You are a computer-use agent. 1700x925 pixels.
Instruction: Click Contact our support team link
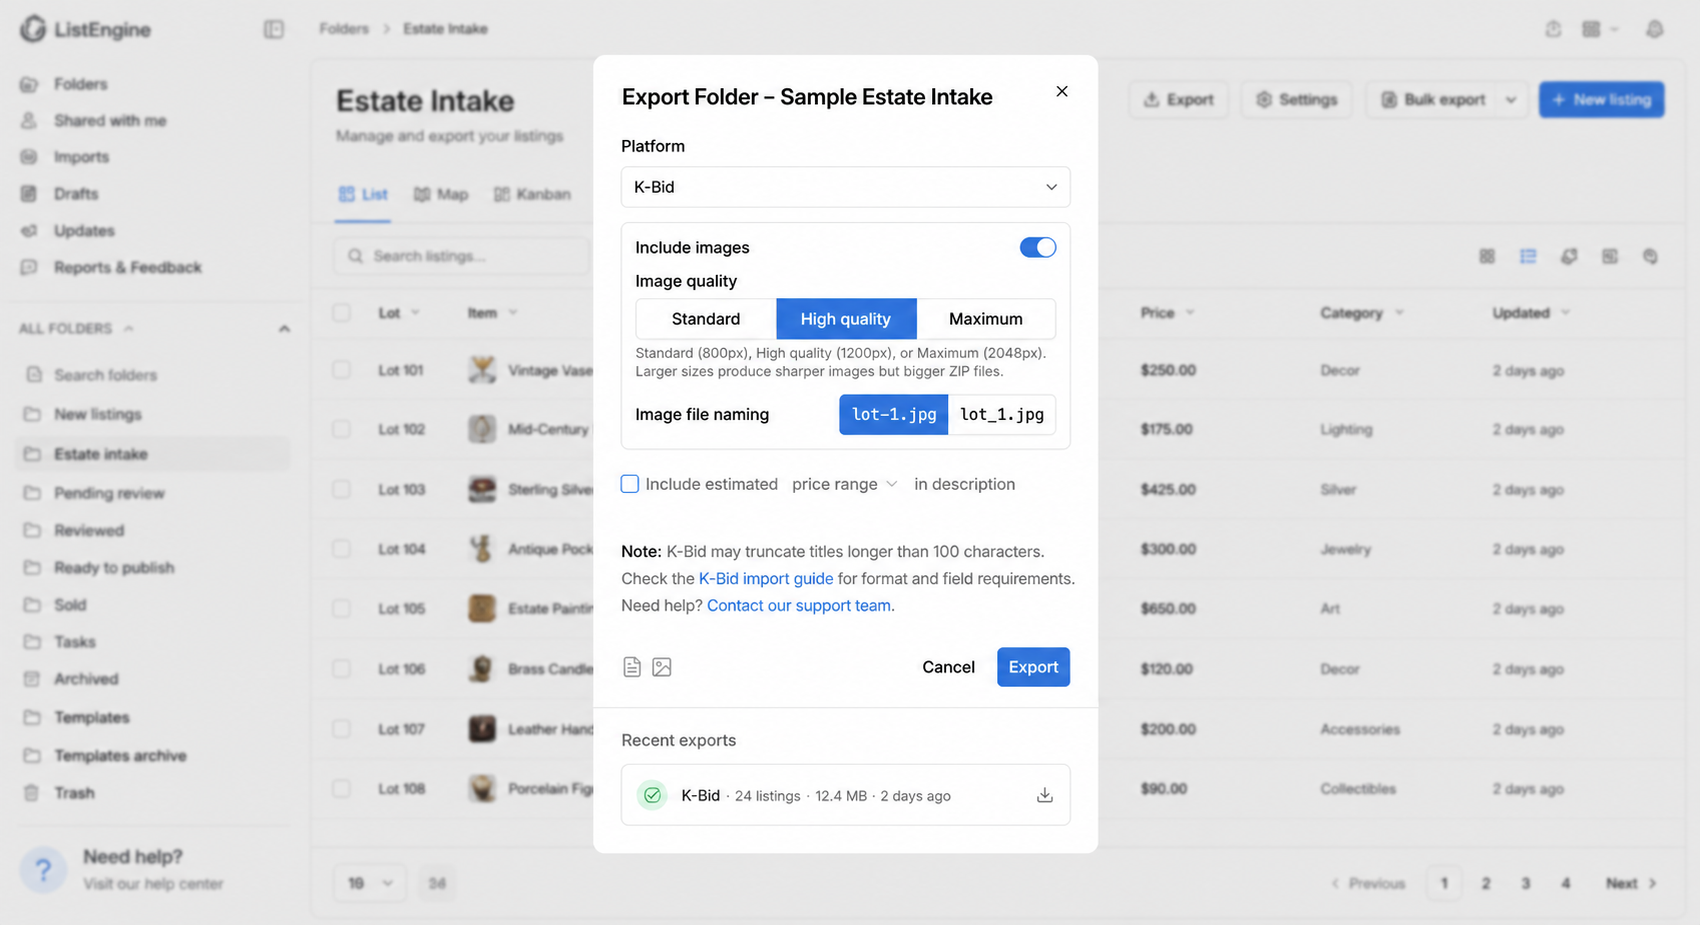(x=799, y=605)
